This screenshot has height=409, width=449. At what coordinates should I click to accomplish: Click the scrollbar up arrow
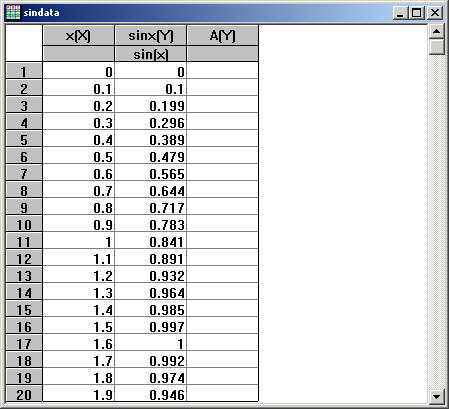pyautogui.click(x=436, y=32)
